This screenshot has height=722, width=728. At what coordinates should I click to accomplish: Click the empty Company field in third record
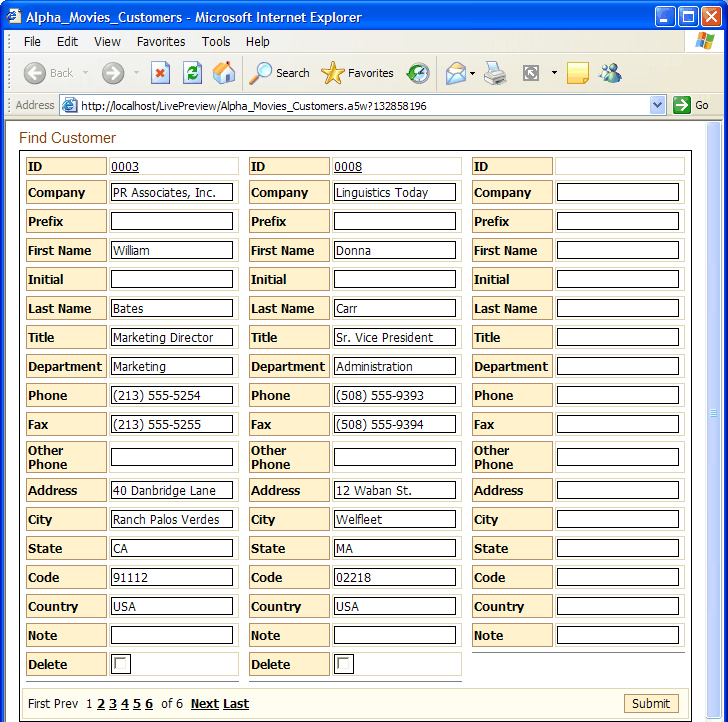[x=618, y=192]
